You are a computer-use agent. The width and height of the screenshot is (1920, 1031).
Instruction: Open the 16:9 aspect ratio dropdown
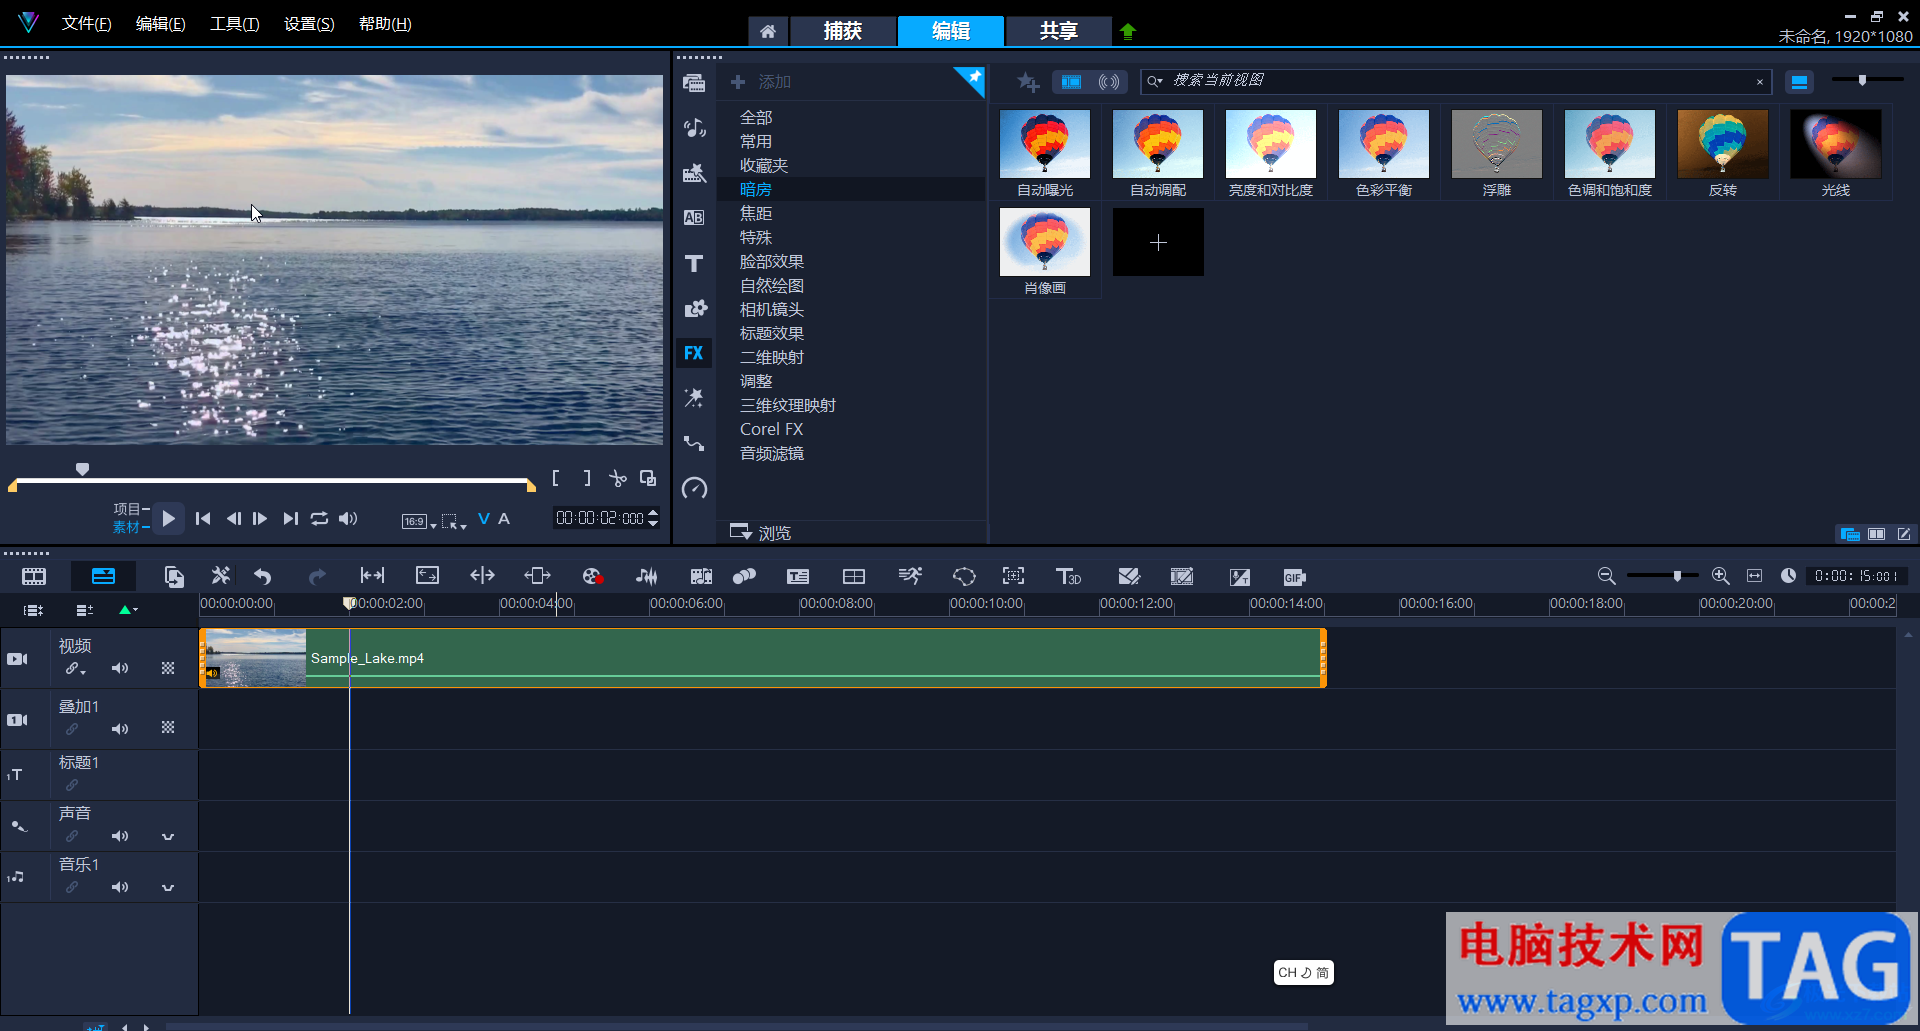tap(419, 521)
